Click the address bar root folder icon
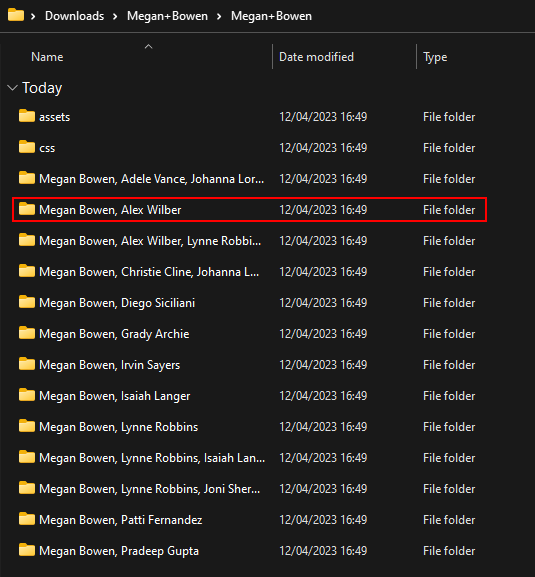 click(x=16, y=15)
